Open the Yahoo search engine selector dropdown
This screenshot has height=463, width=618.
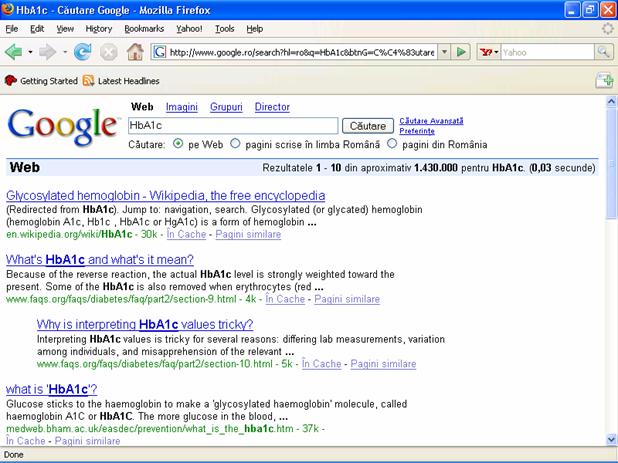(489, 51)
